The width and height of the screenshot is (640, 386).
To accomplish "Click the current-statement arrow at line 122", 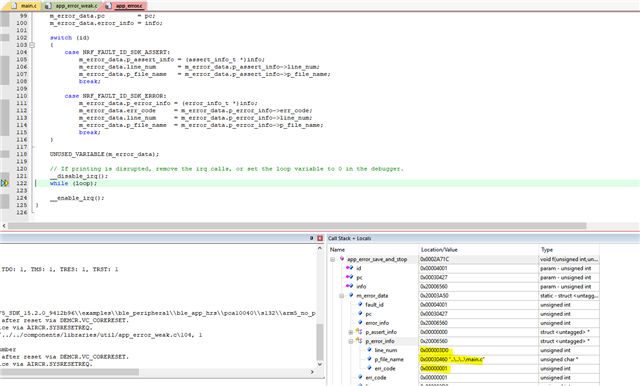I will [x=4, y=183].
